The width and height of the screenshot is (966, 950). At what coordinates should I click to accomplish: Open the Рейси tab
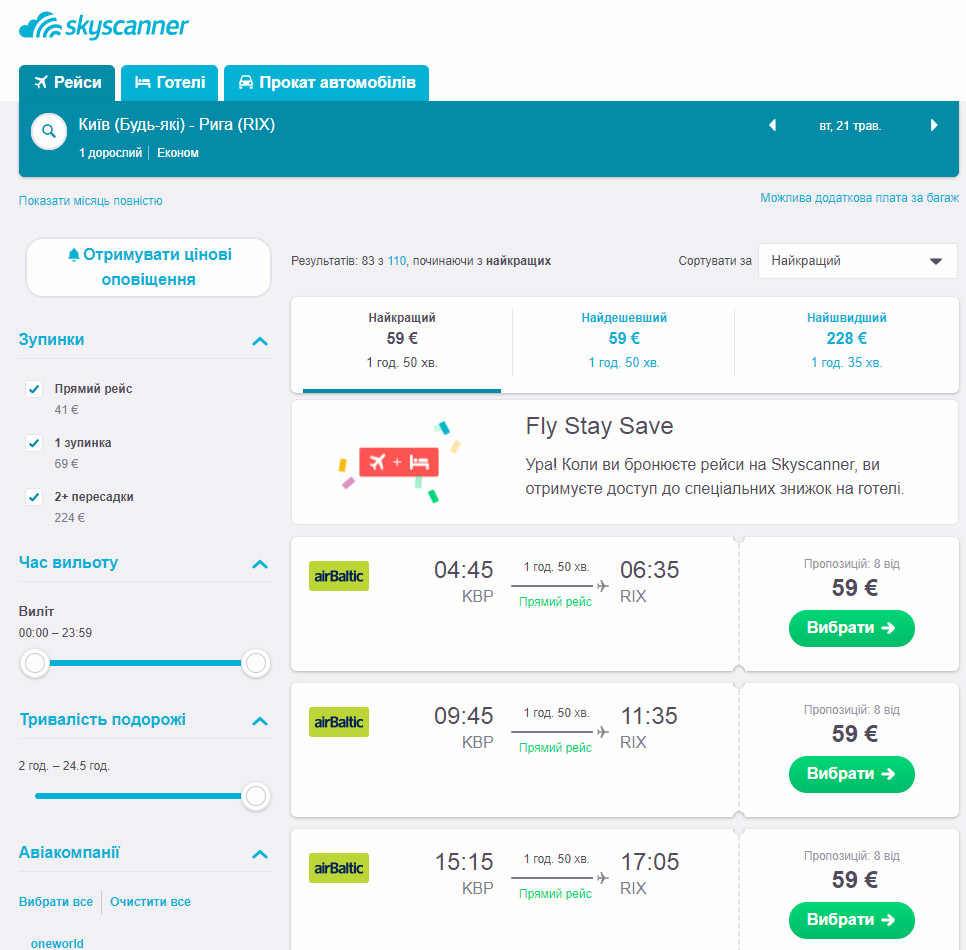tap(67, 83)
